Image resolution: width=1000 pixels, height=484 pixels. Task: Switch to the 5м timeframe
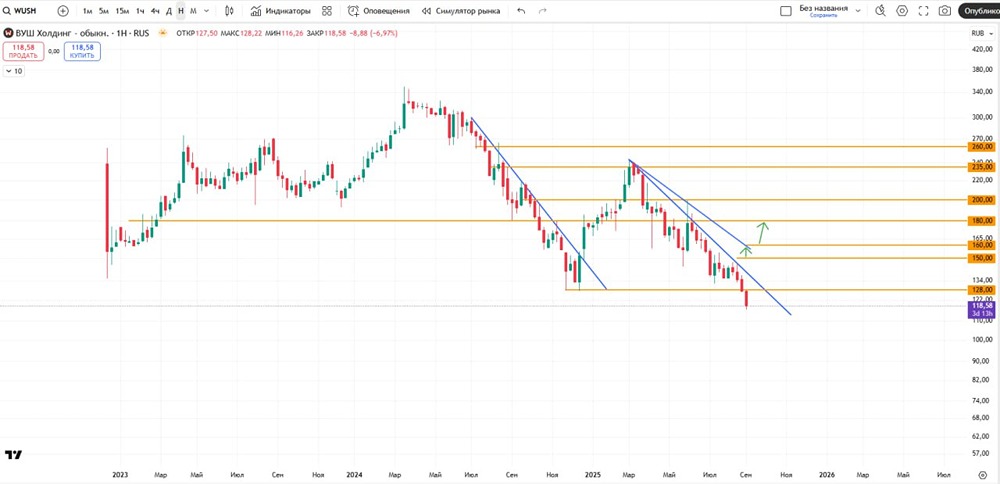(103, 11)
